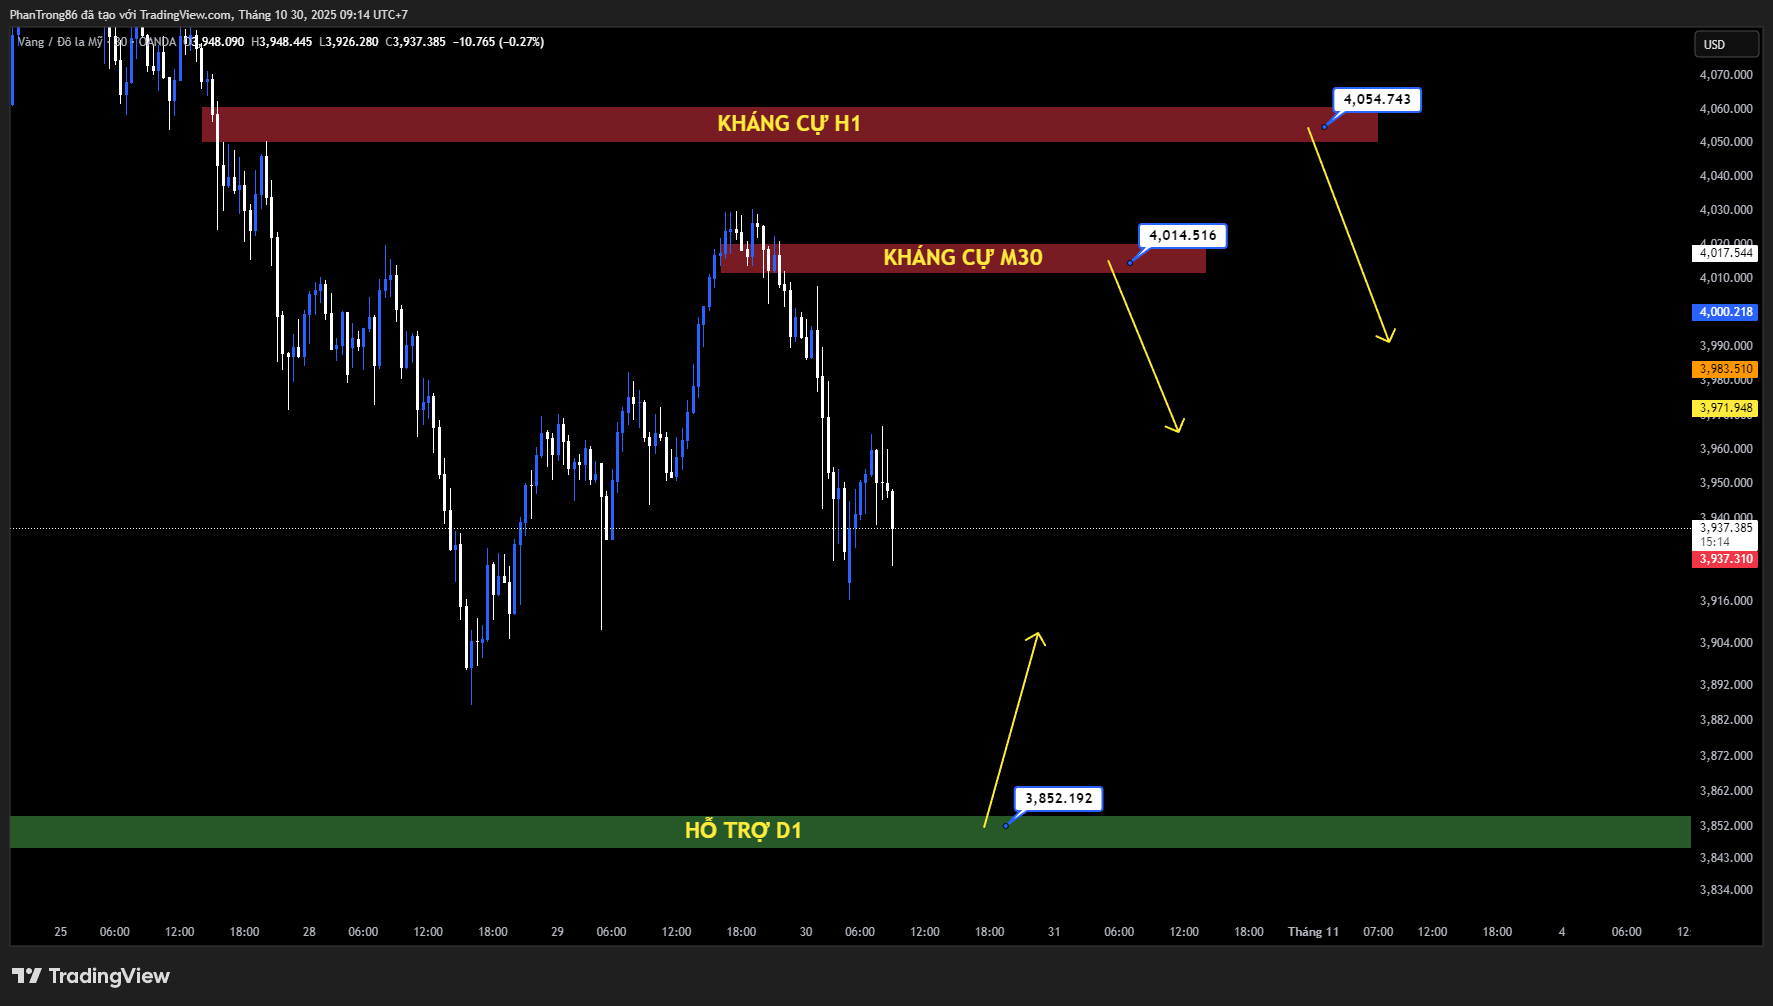Click the yellow 3,971.948 price label
Image resolution: width=1773 pixels, height=1006 pixels.
(x=1726, y=408)
